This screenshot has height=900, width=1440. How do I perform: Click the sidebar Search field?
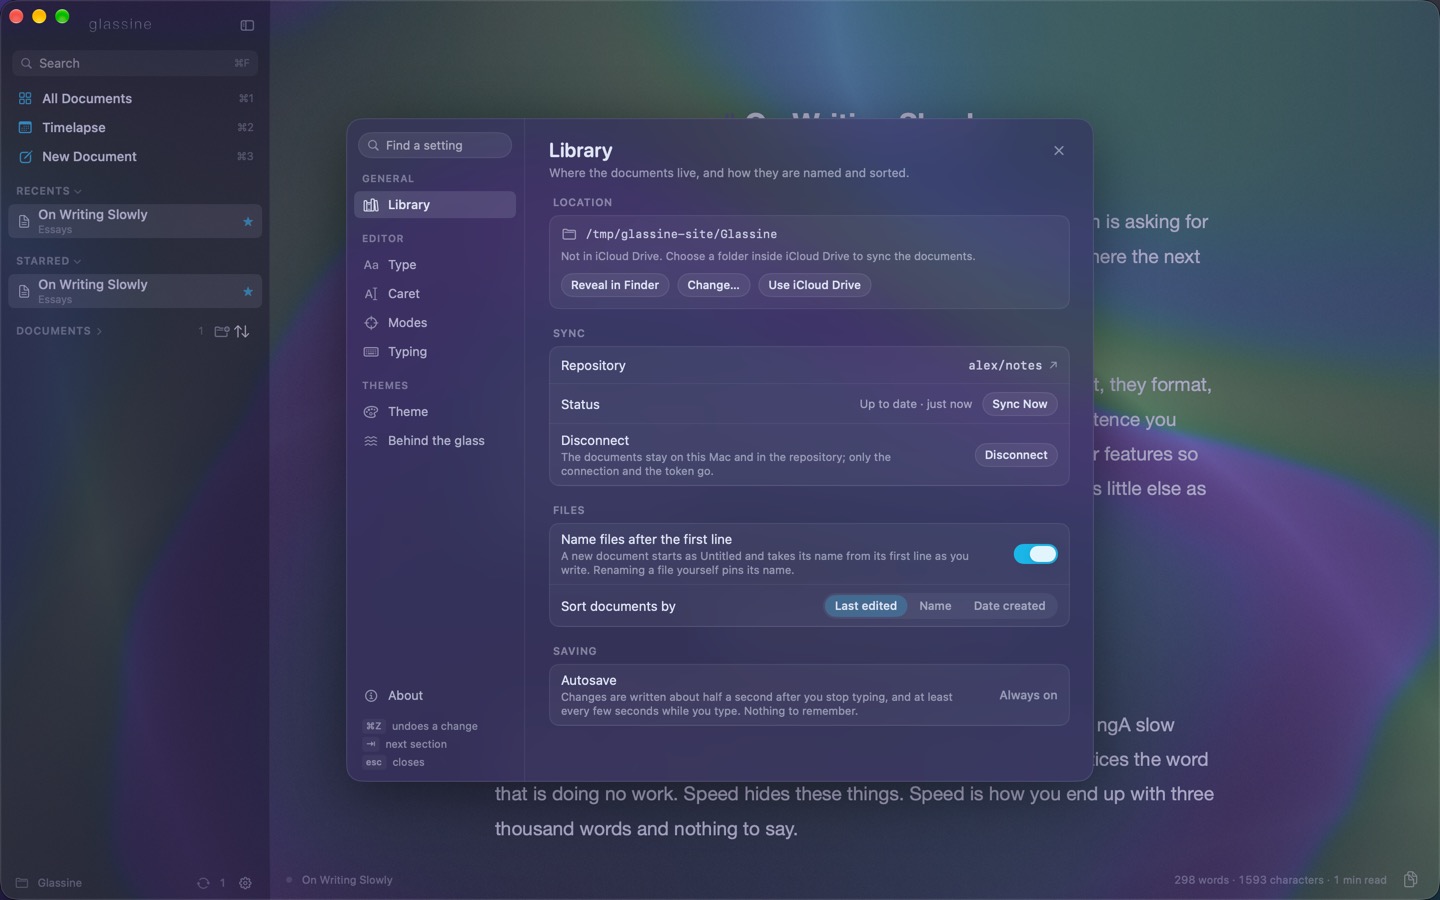click(135, 63)
